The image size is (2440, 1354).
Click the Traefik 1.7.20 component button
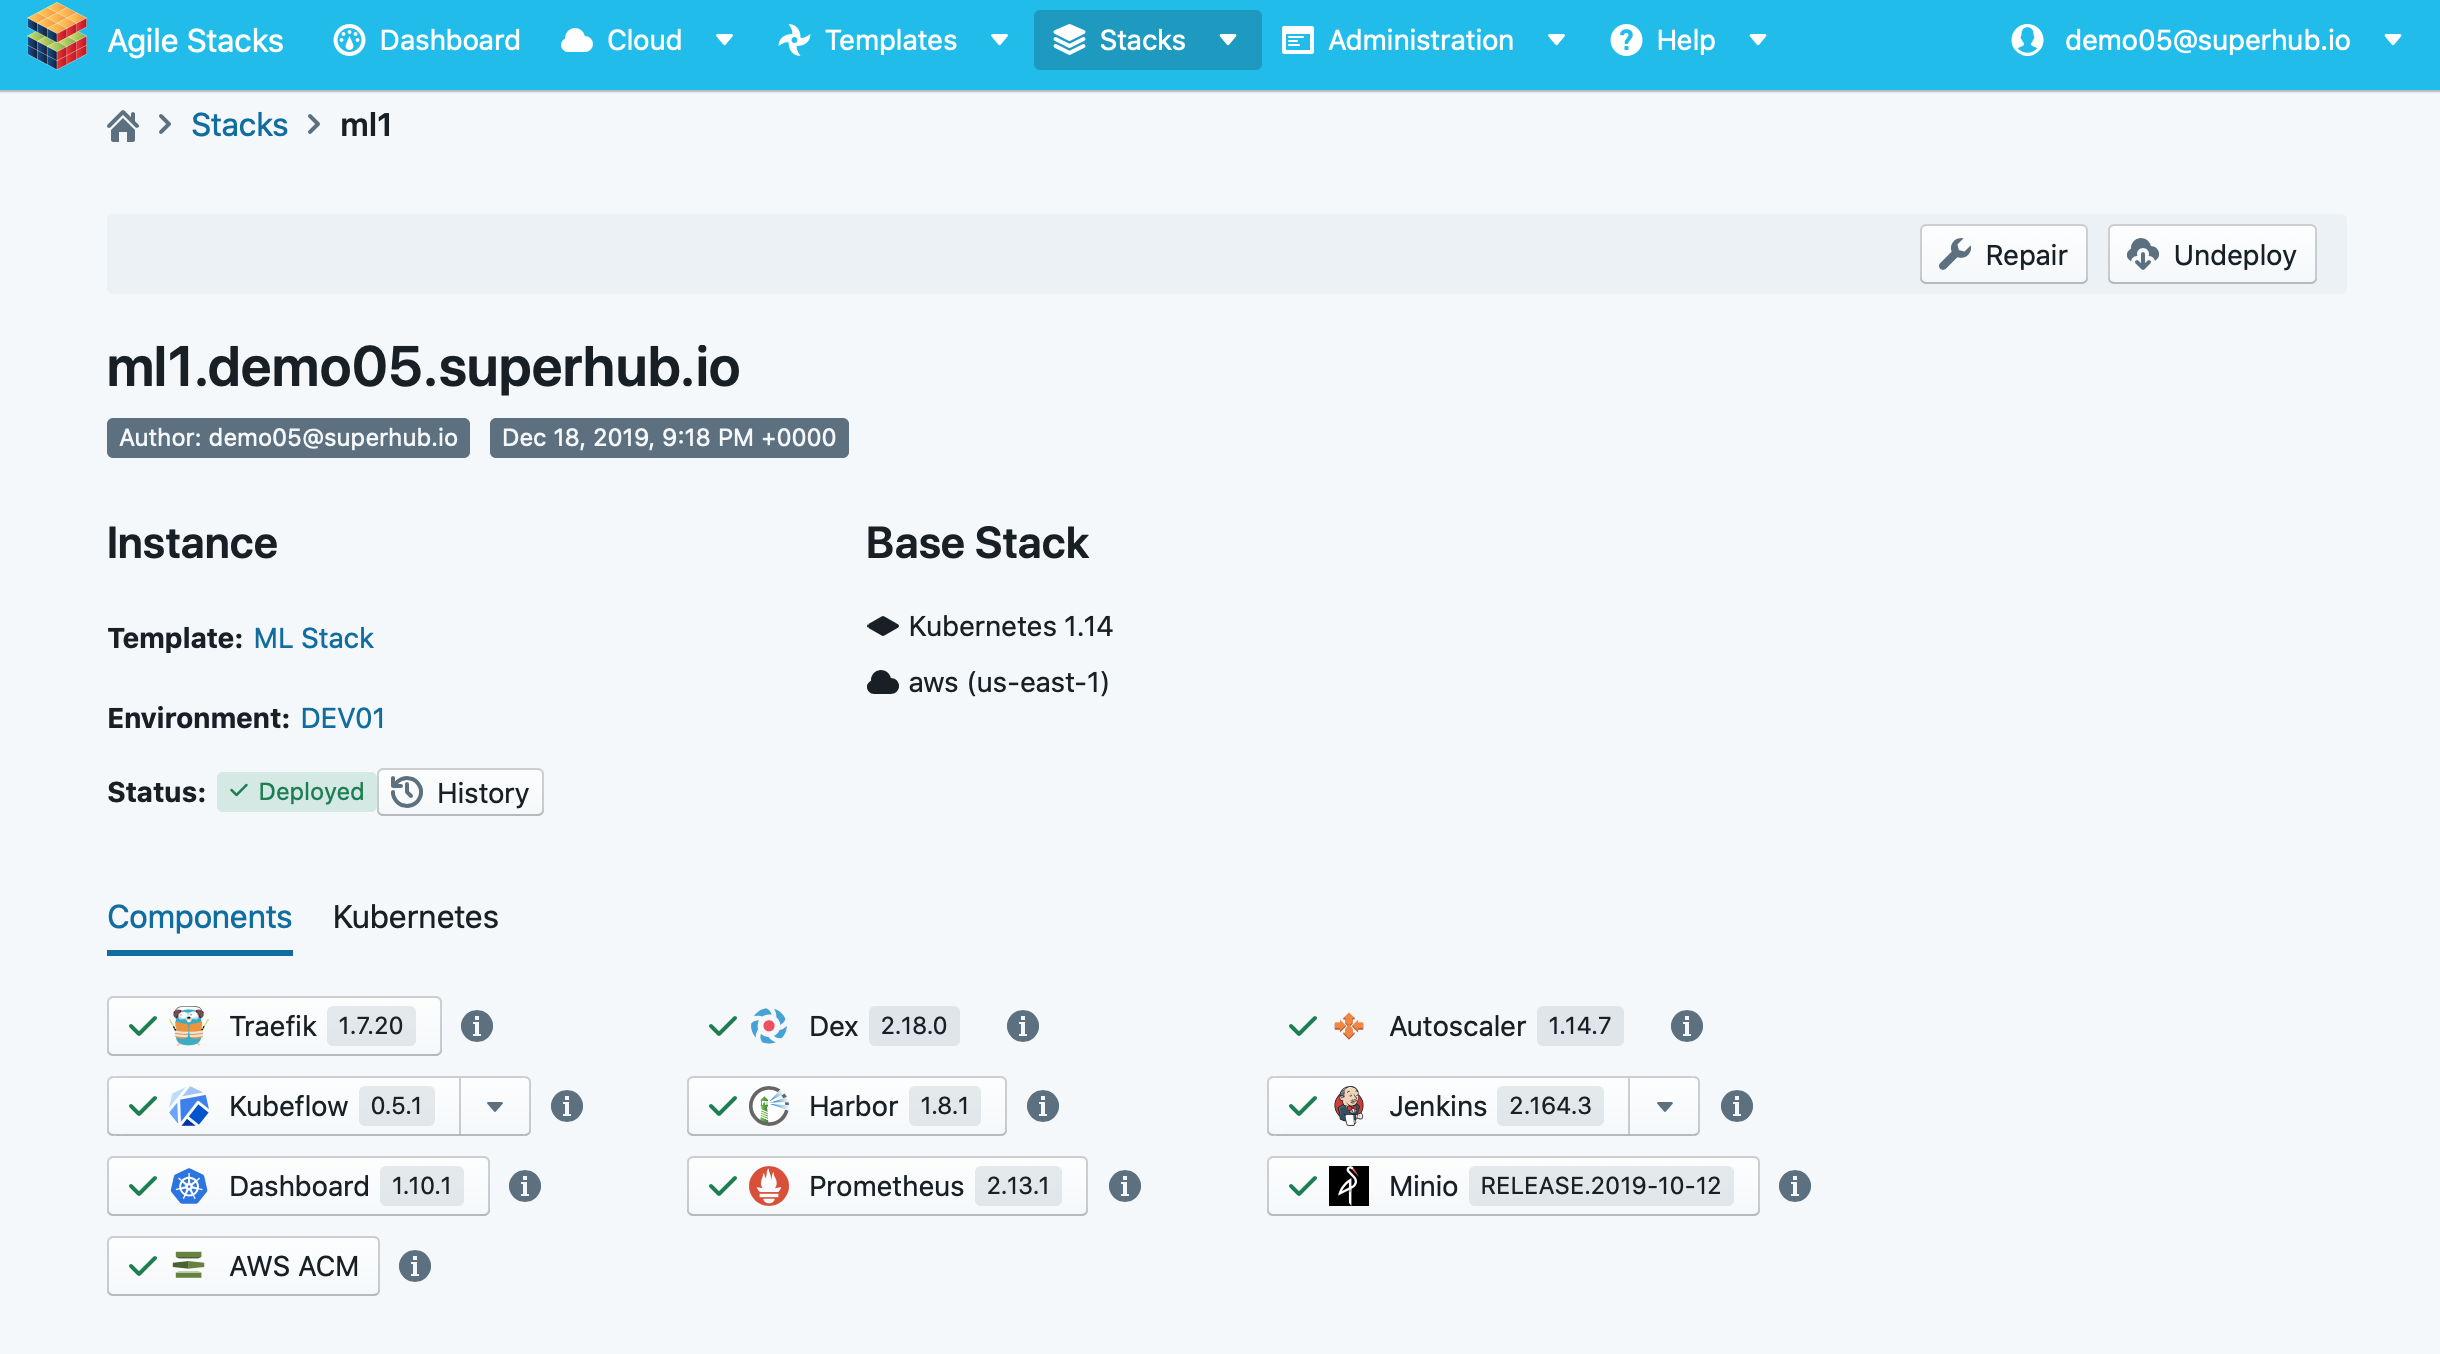tap(274, 1026)
